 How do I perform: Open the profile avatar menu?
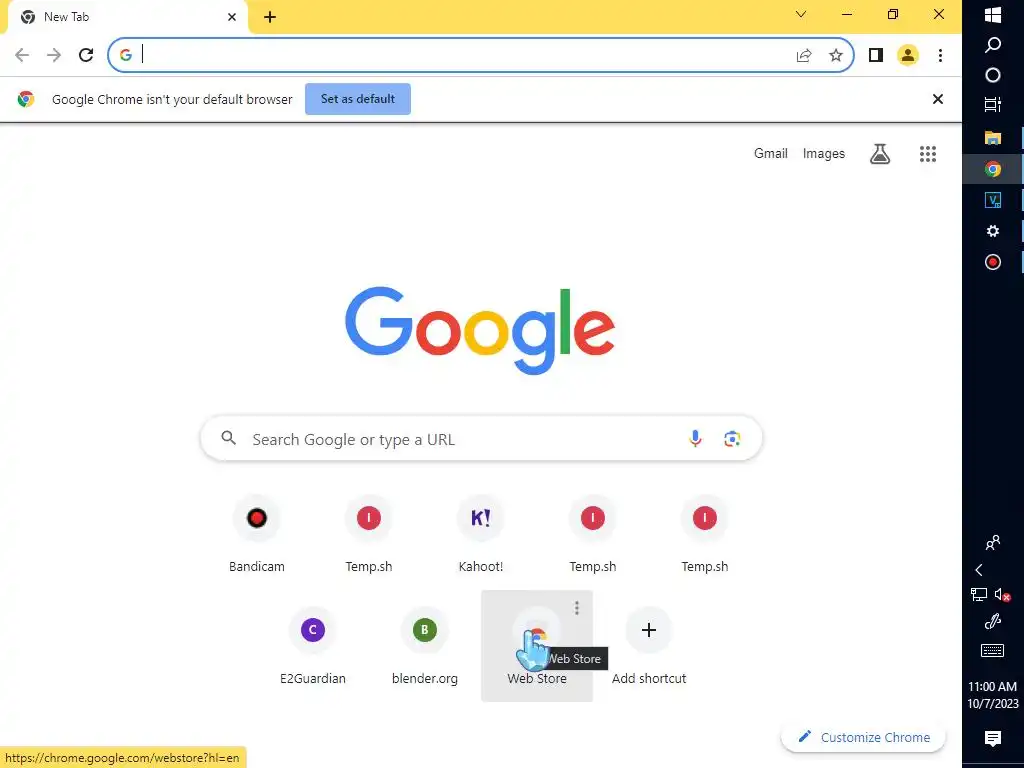click(x=908, y=56)
